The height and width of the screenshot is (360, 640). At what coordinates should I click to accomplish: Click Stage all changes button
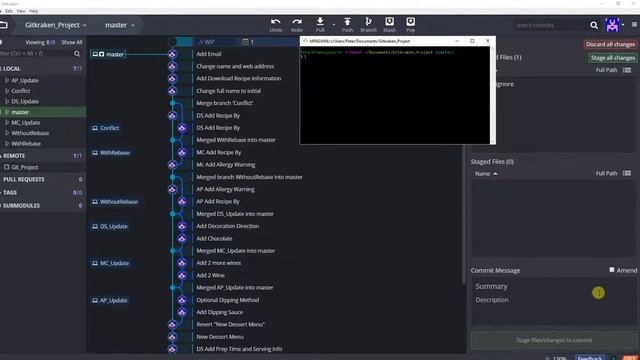point(613,58)
